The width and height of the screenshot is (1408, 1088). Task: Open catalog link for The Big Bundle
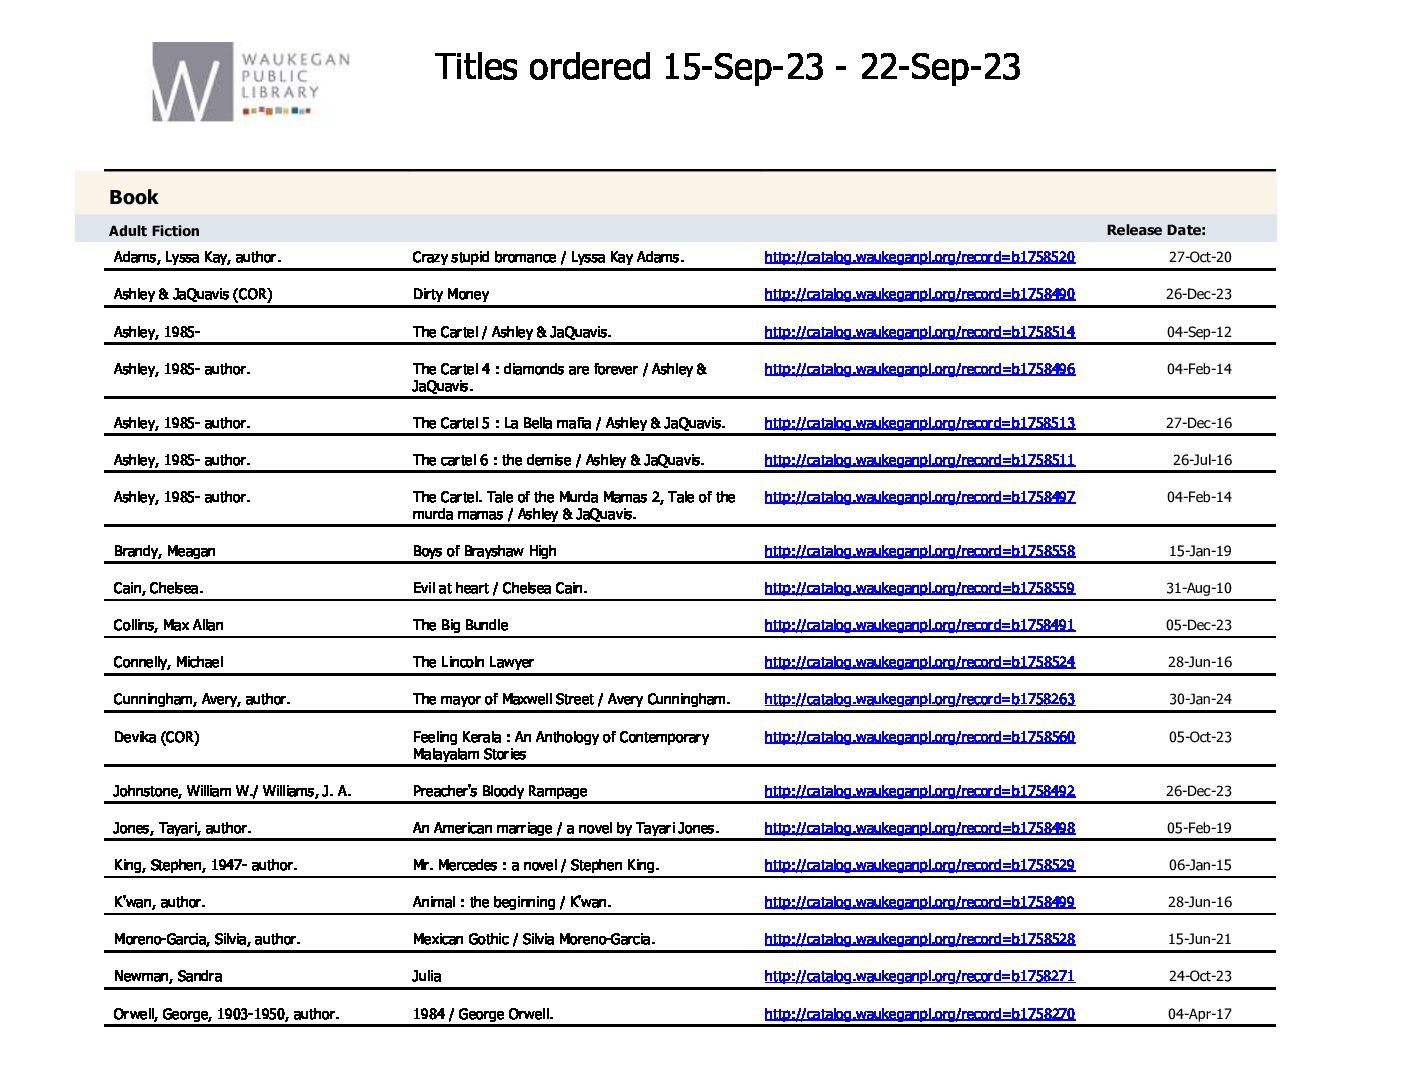coord(919,625)
